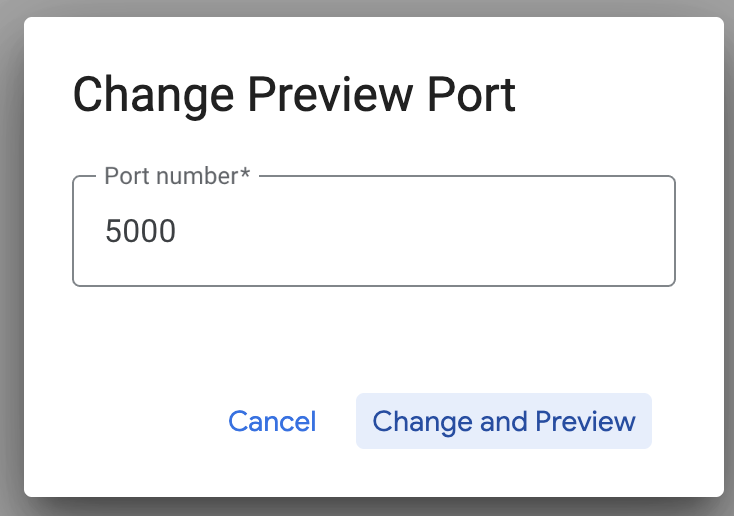This screenshot has width=734, height=516.
Task: Hit the highlighted Change and Preview action
Action: pyautogui.click(x=503, y=421)
